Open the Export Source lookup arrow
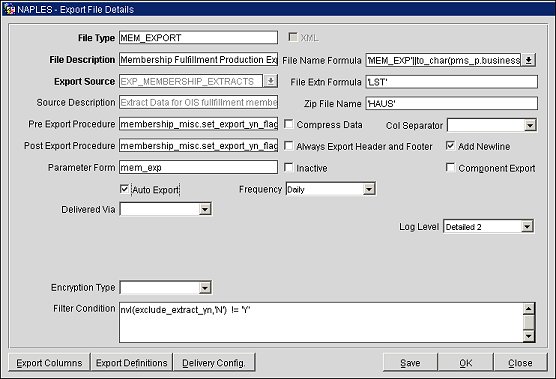Image resolution: width=556 pixels, height=379 pixels. pos(270,81)
